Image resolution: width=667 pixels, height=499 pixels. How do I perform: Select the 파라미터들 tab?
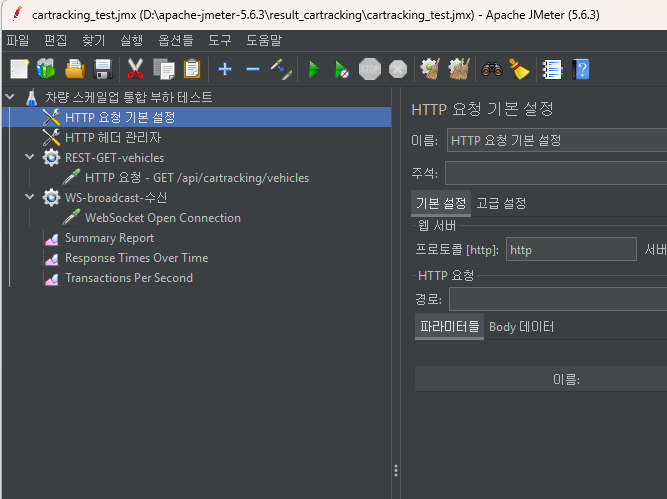pos(449,327)
